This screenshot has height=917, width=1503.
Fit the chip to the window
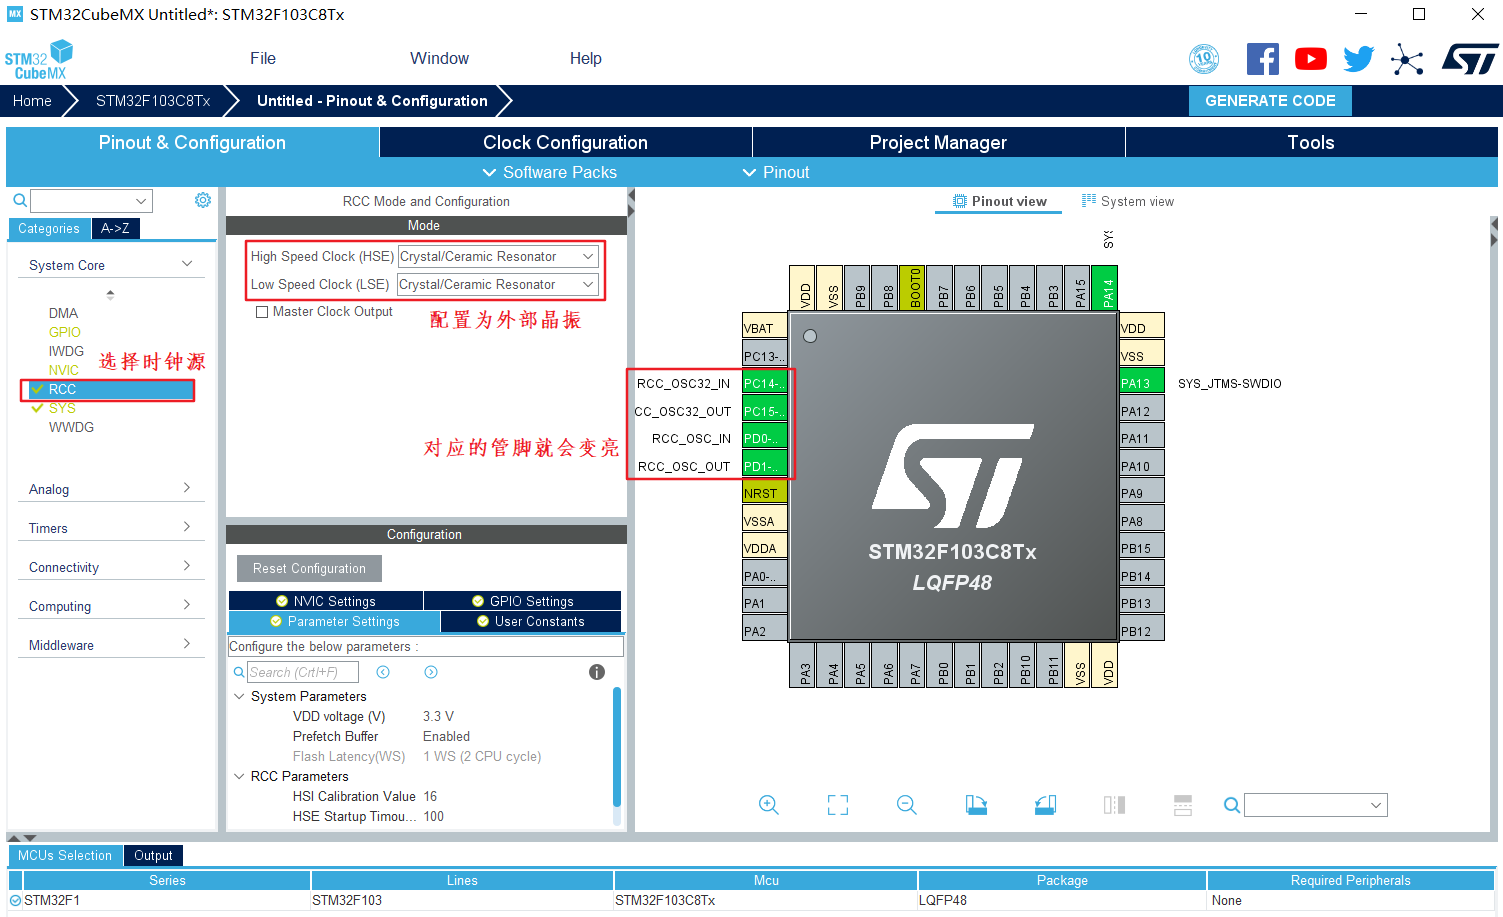click(838, 805)
